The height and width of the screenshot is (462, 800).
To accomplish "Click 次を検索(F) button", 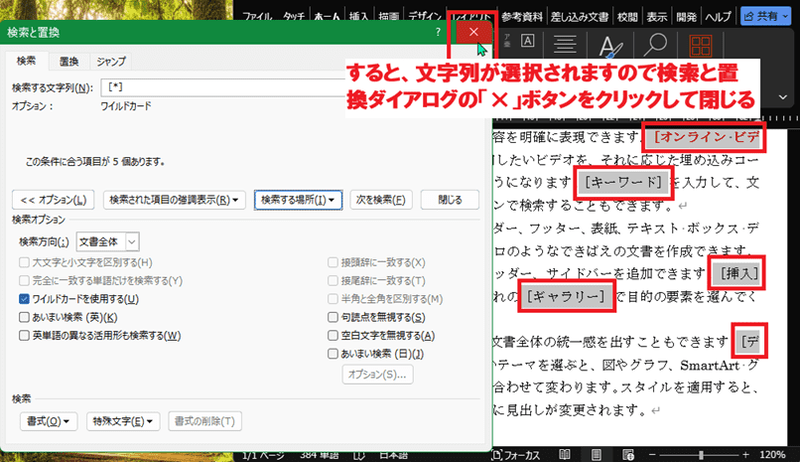I will [381, 200].
